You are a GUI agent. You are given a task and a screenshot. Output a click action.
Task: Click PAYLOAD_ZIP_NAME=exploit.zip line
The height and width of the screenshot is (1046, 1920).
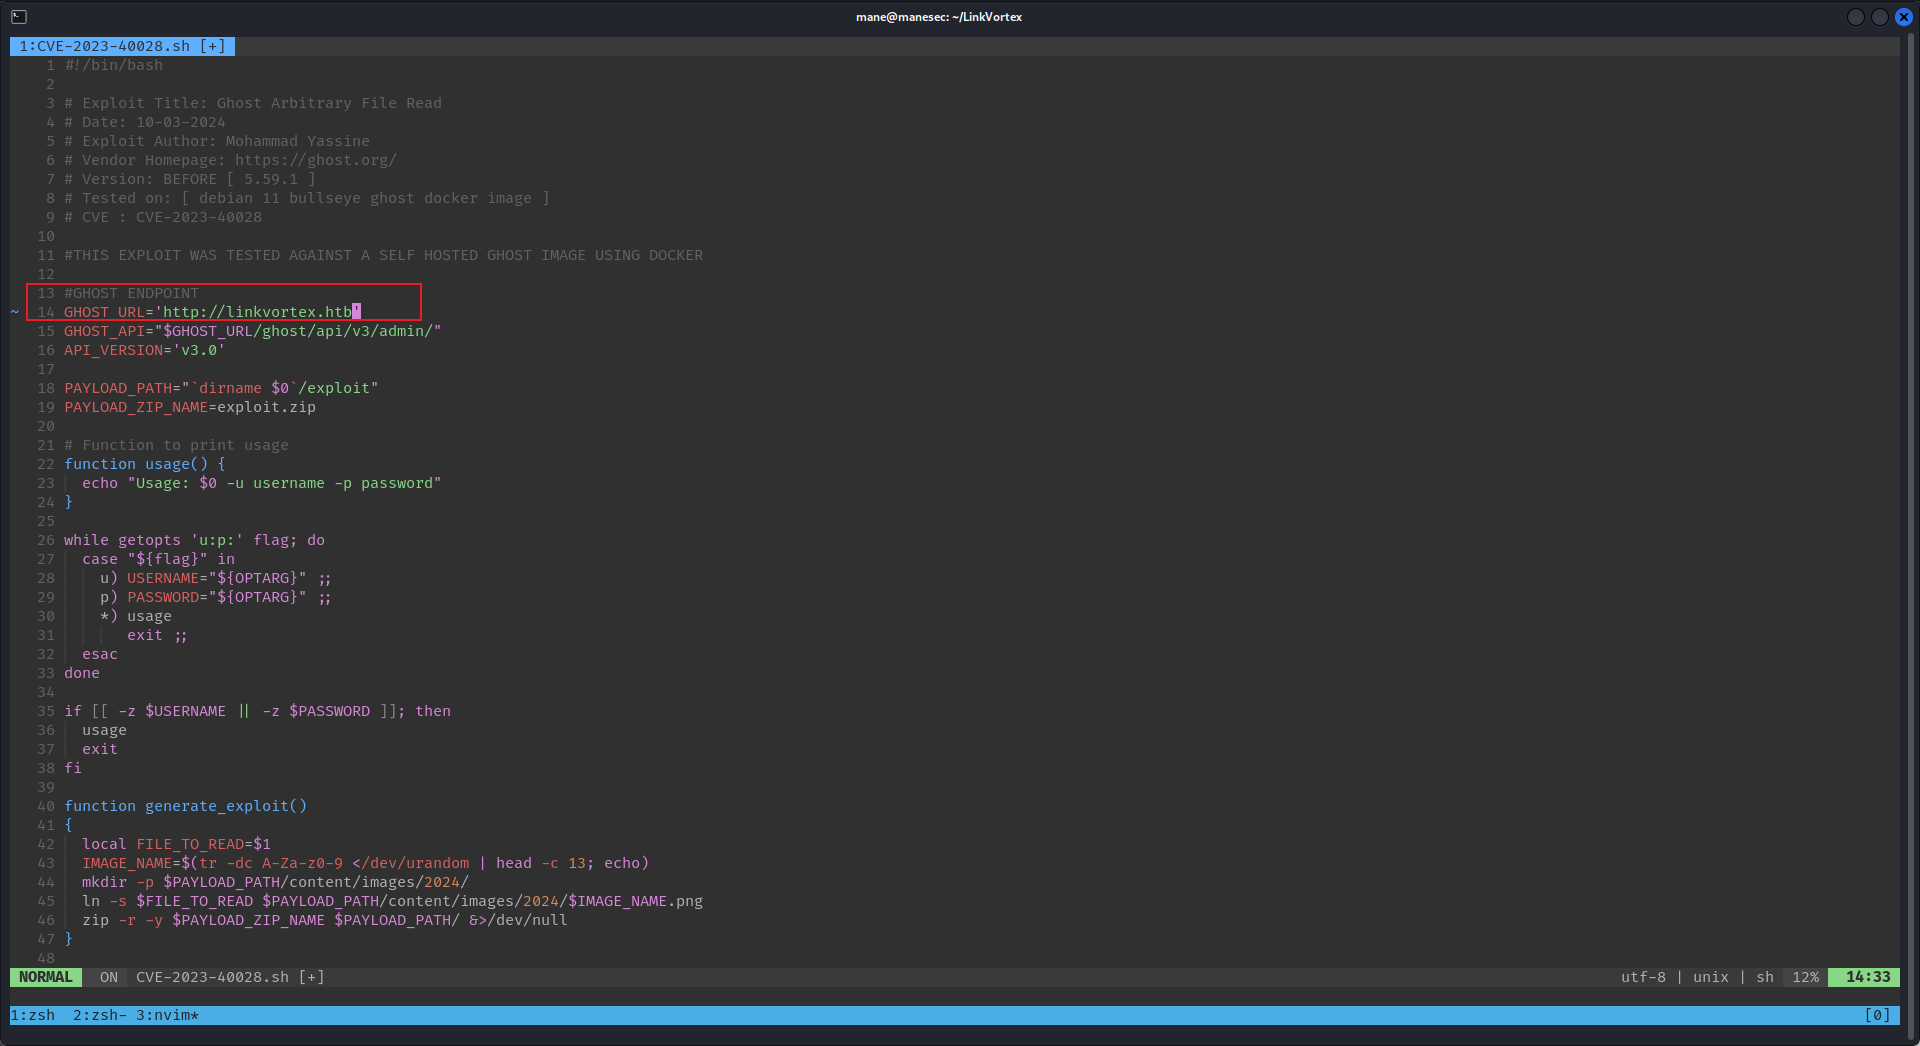[190, 407]
